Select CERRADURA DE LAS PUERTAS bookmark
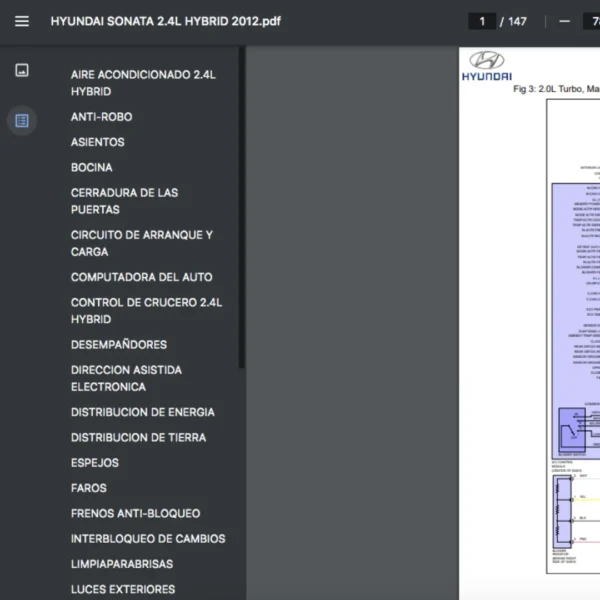The width and height of the screenshot is (600, 600). 124,201
